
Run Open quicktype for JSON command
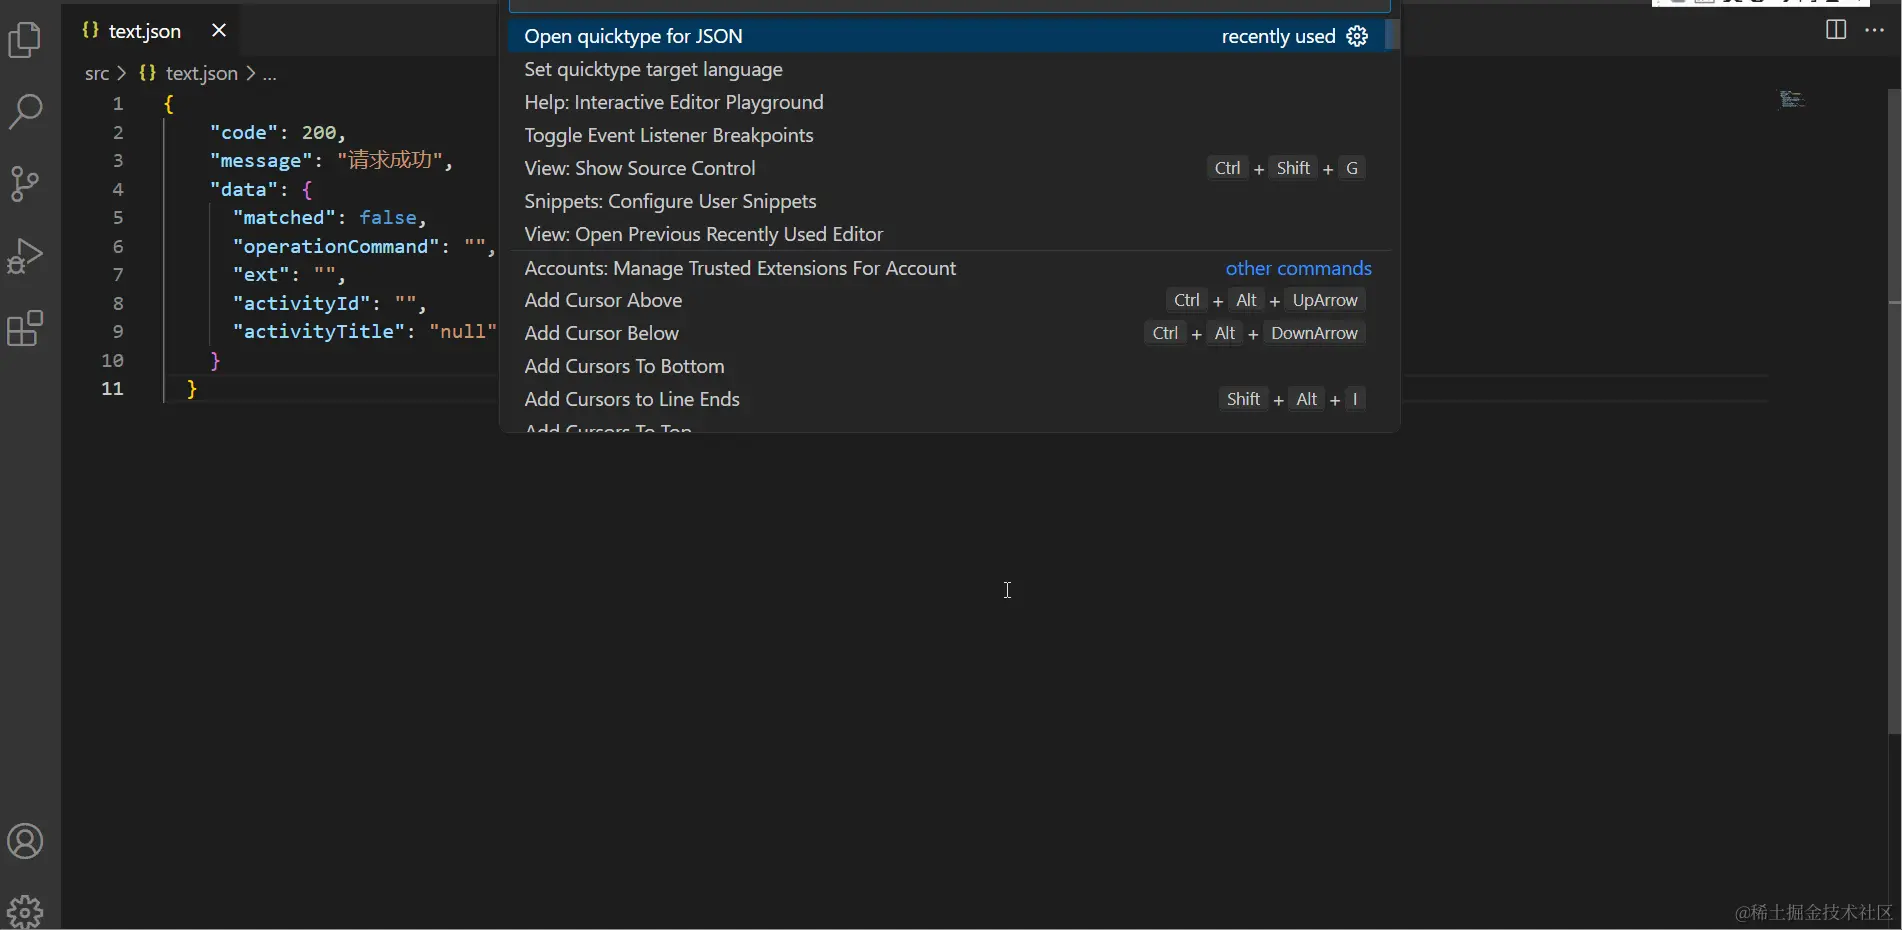point(946,36)
